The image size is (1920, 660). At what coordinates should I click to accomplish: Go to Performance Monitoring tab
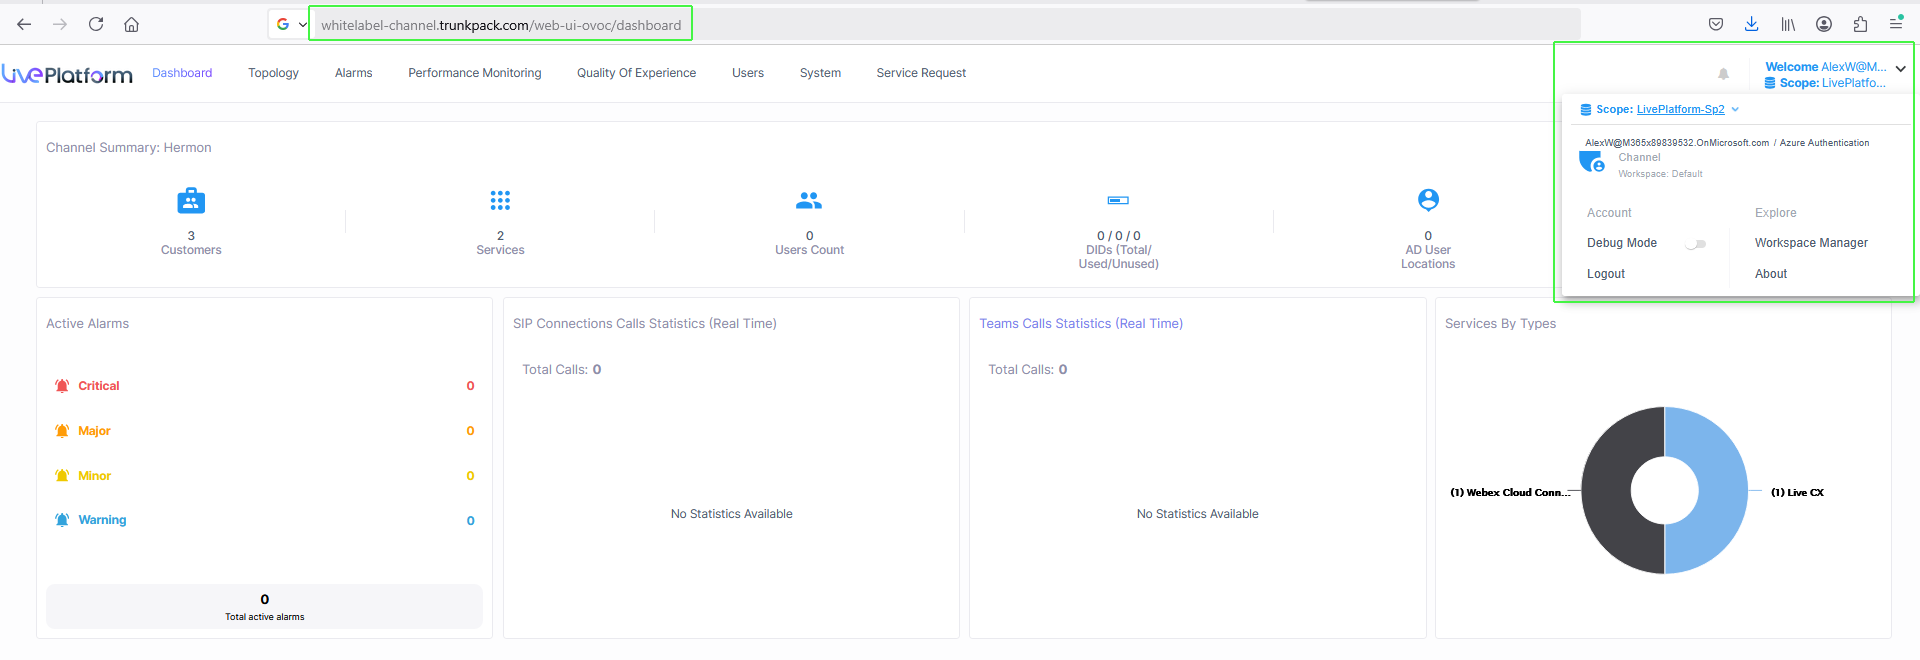(474, 73)
